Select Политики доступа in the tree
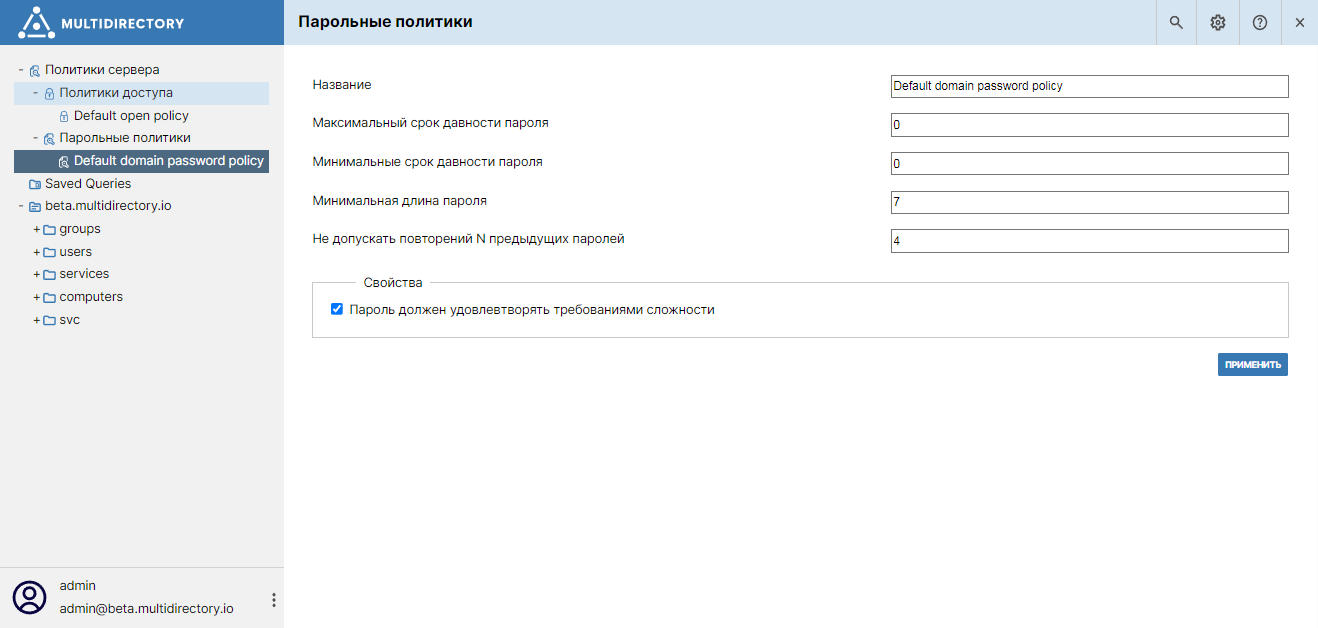Image resolution: width=1318 pixels, height=628 pixels. point(115,93)
